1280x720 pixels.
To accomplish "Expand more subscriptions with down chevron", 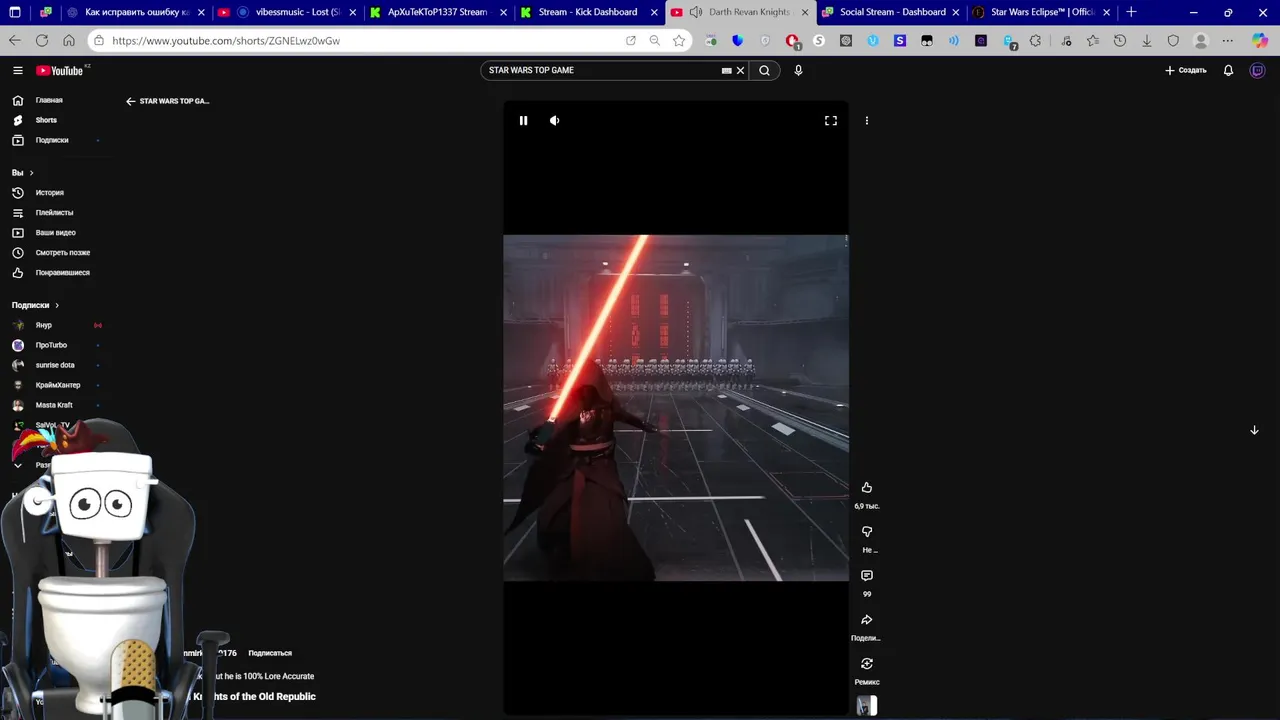I will coord(18,465).
